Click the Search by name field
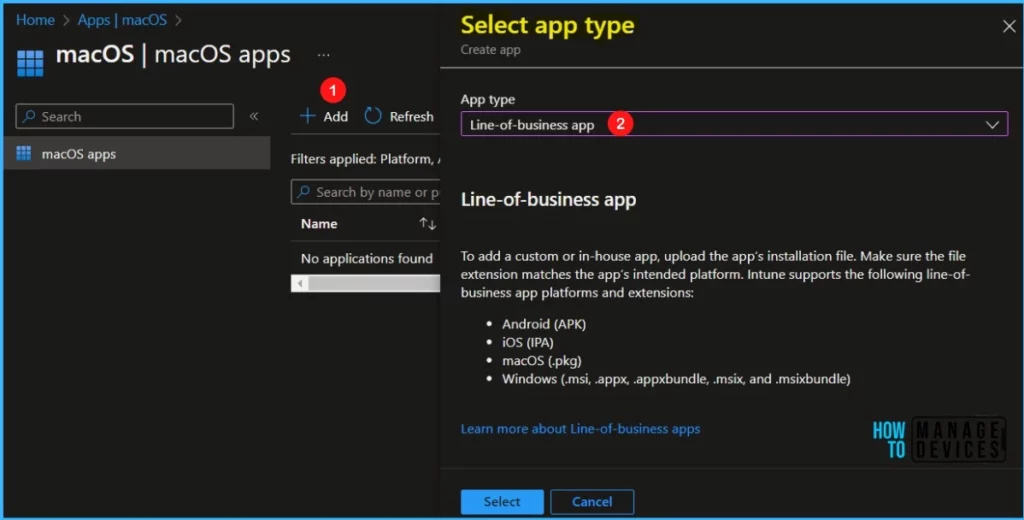1024x520 pixels. pyautogui.click(x=366, y=192)
